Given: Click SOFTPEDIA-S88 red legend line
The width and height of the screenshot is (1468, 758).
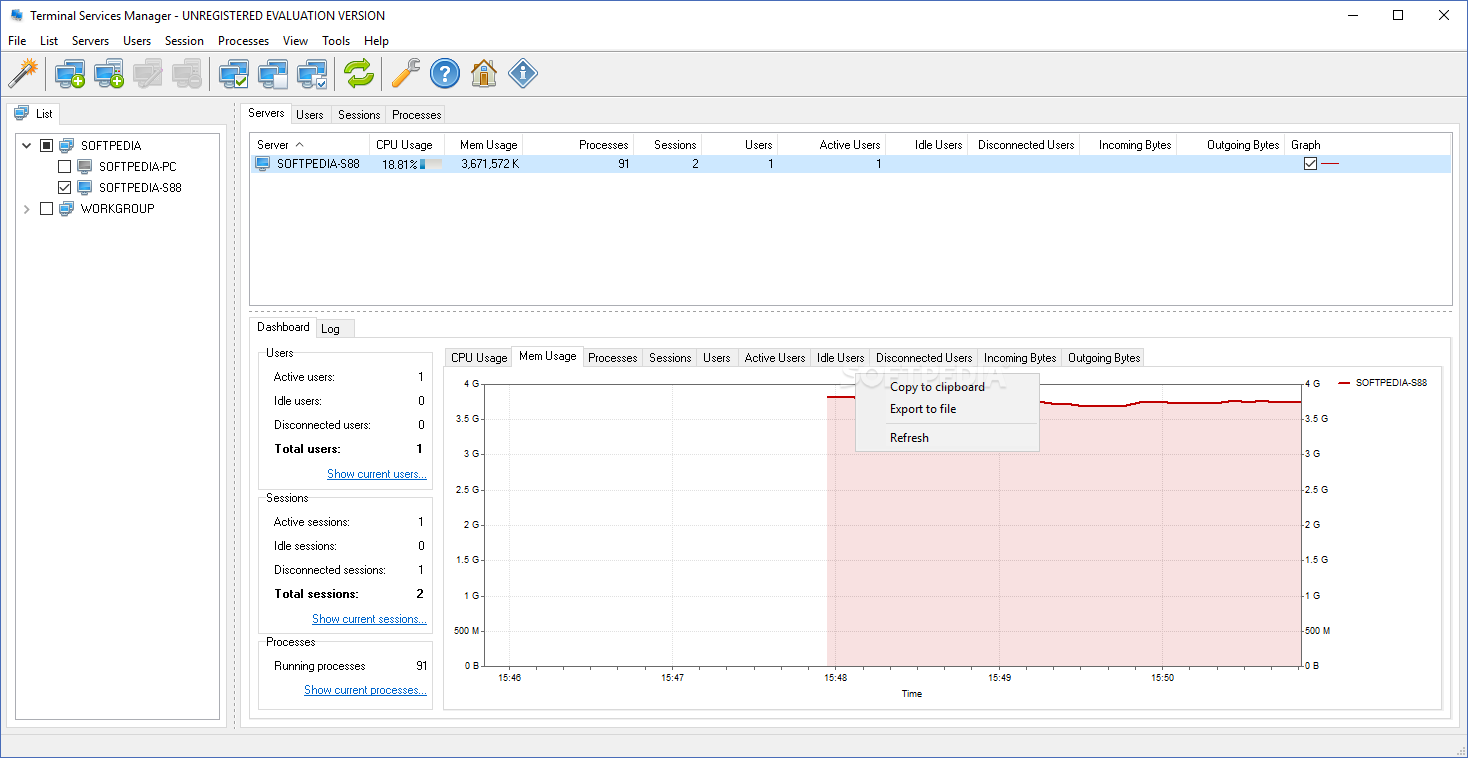Looking at the screenshot, I should (x=1344, y=383).
